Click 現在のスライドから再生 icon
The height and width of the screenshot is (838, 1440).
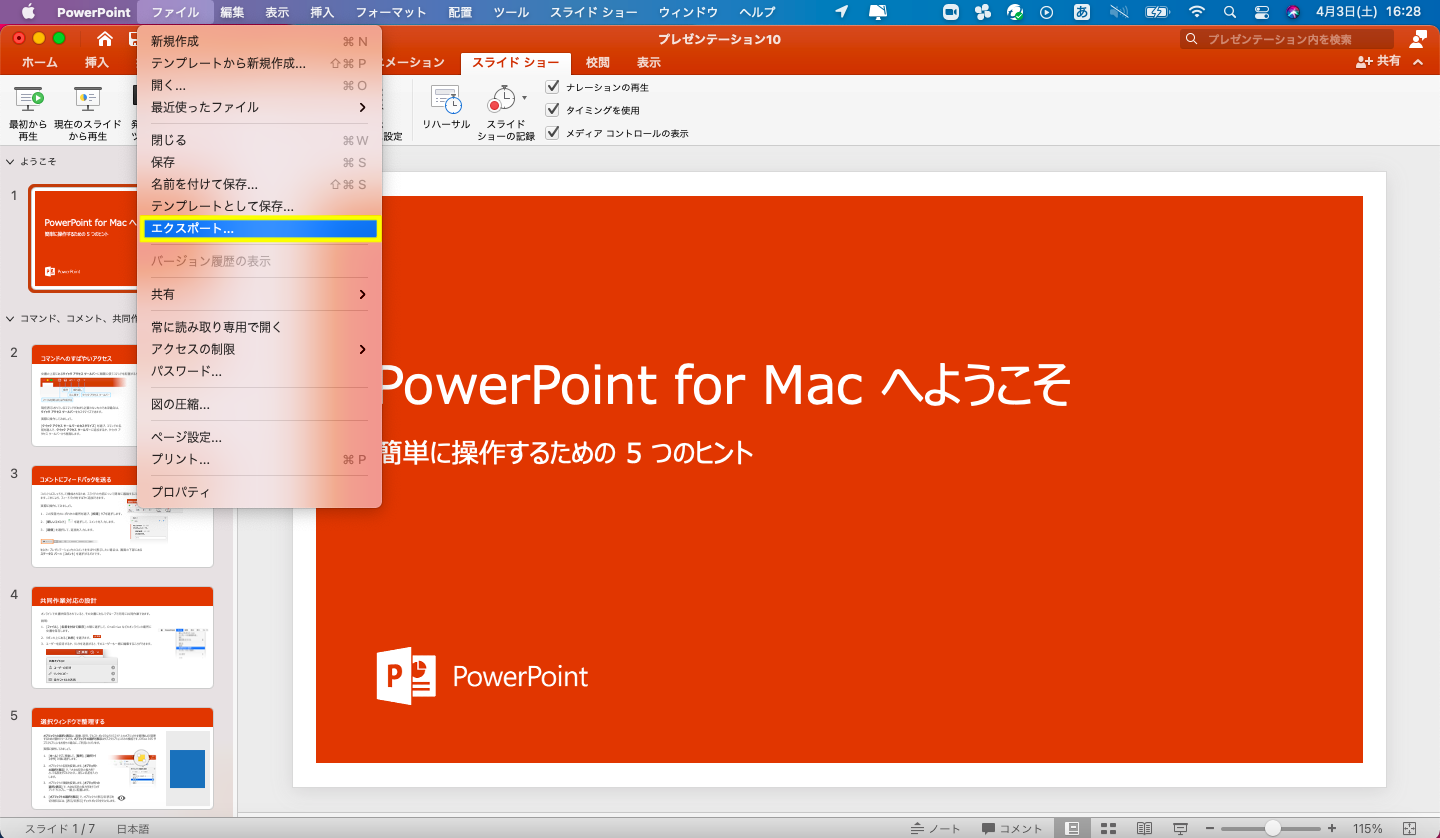click(x=88, y=98)
